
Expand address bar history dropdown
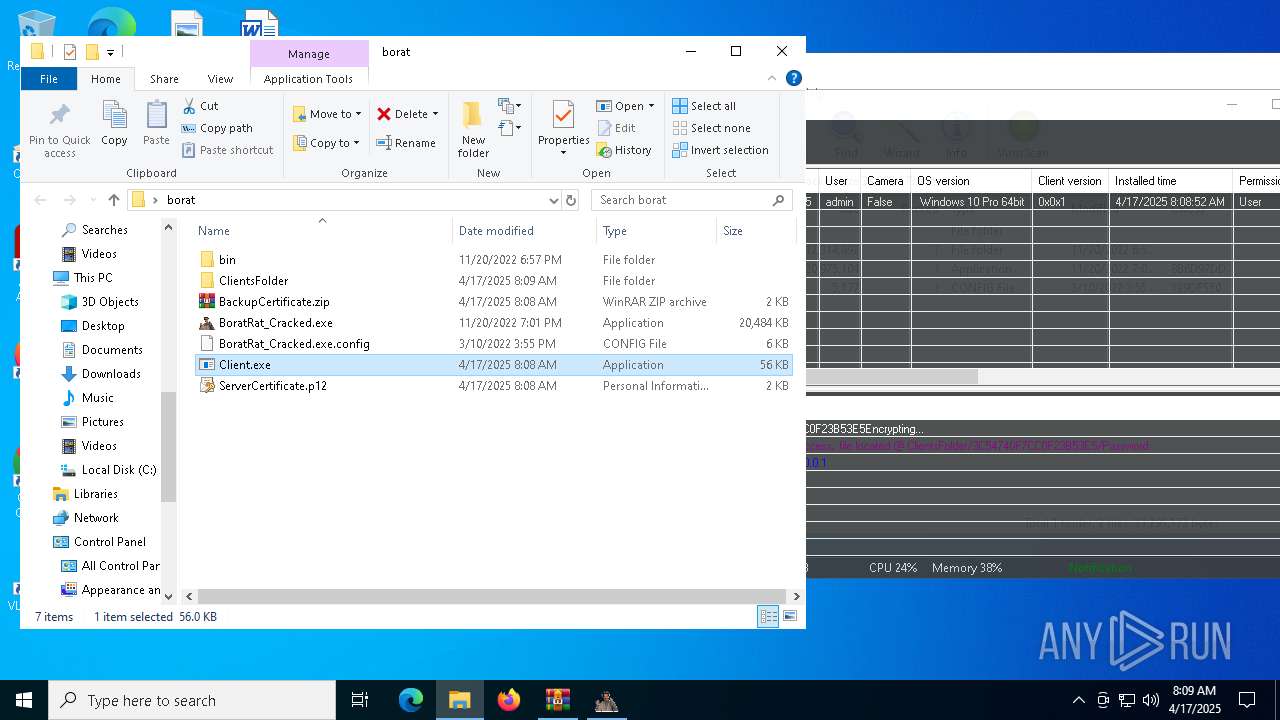(553, 200)
